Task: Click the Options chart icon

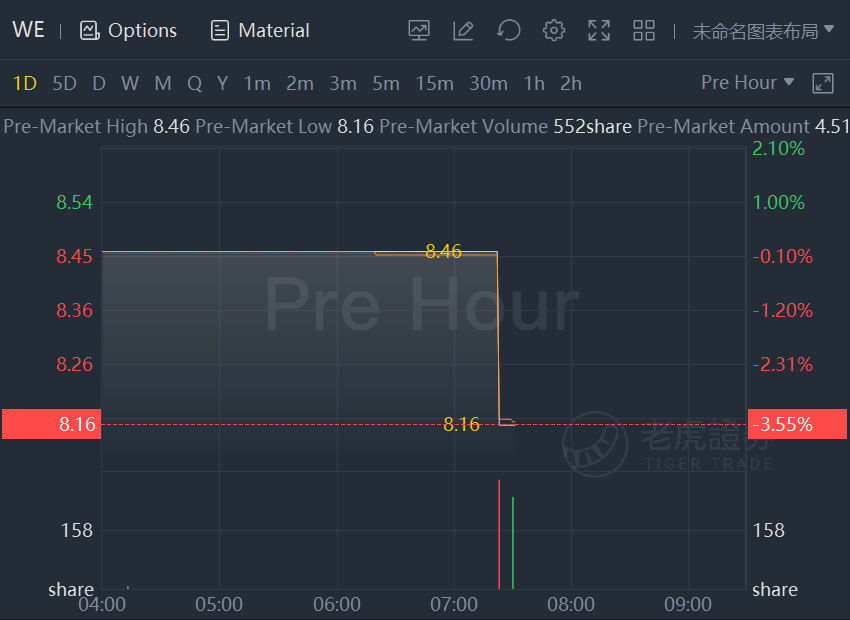Action: coord(89,30)
